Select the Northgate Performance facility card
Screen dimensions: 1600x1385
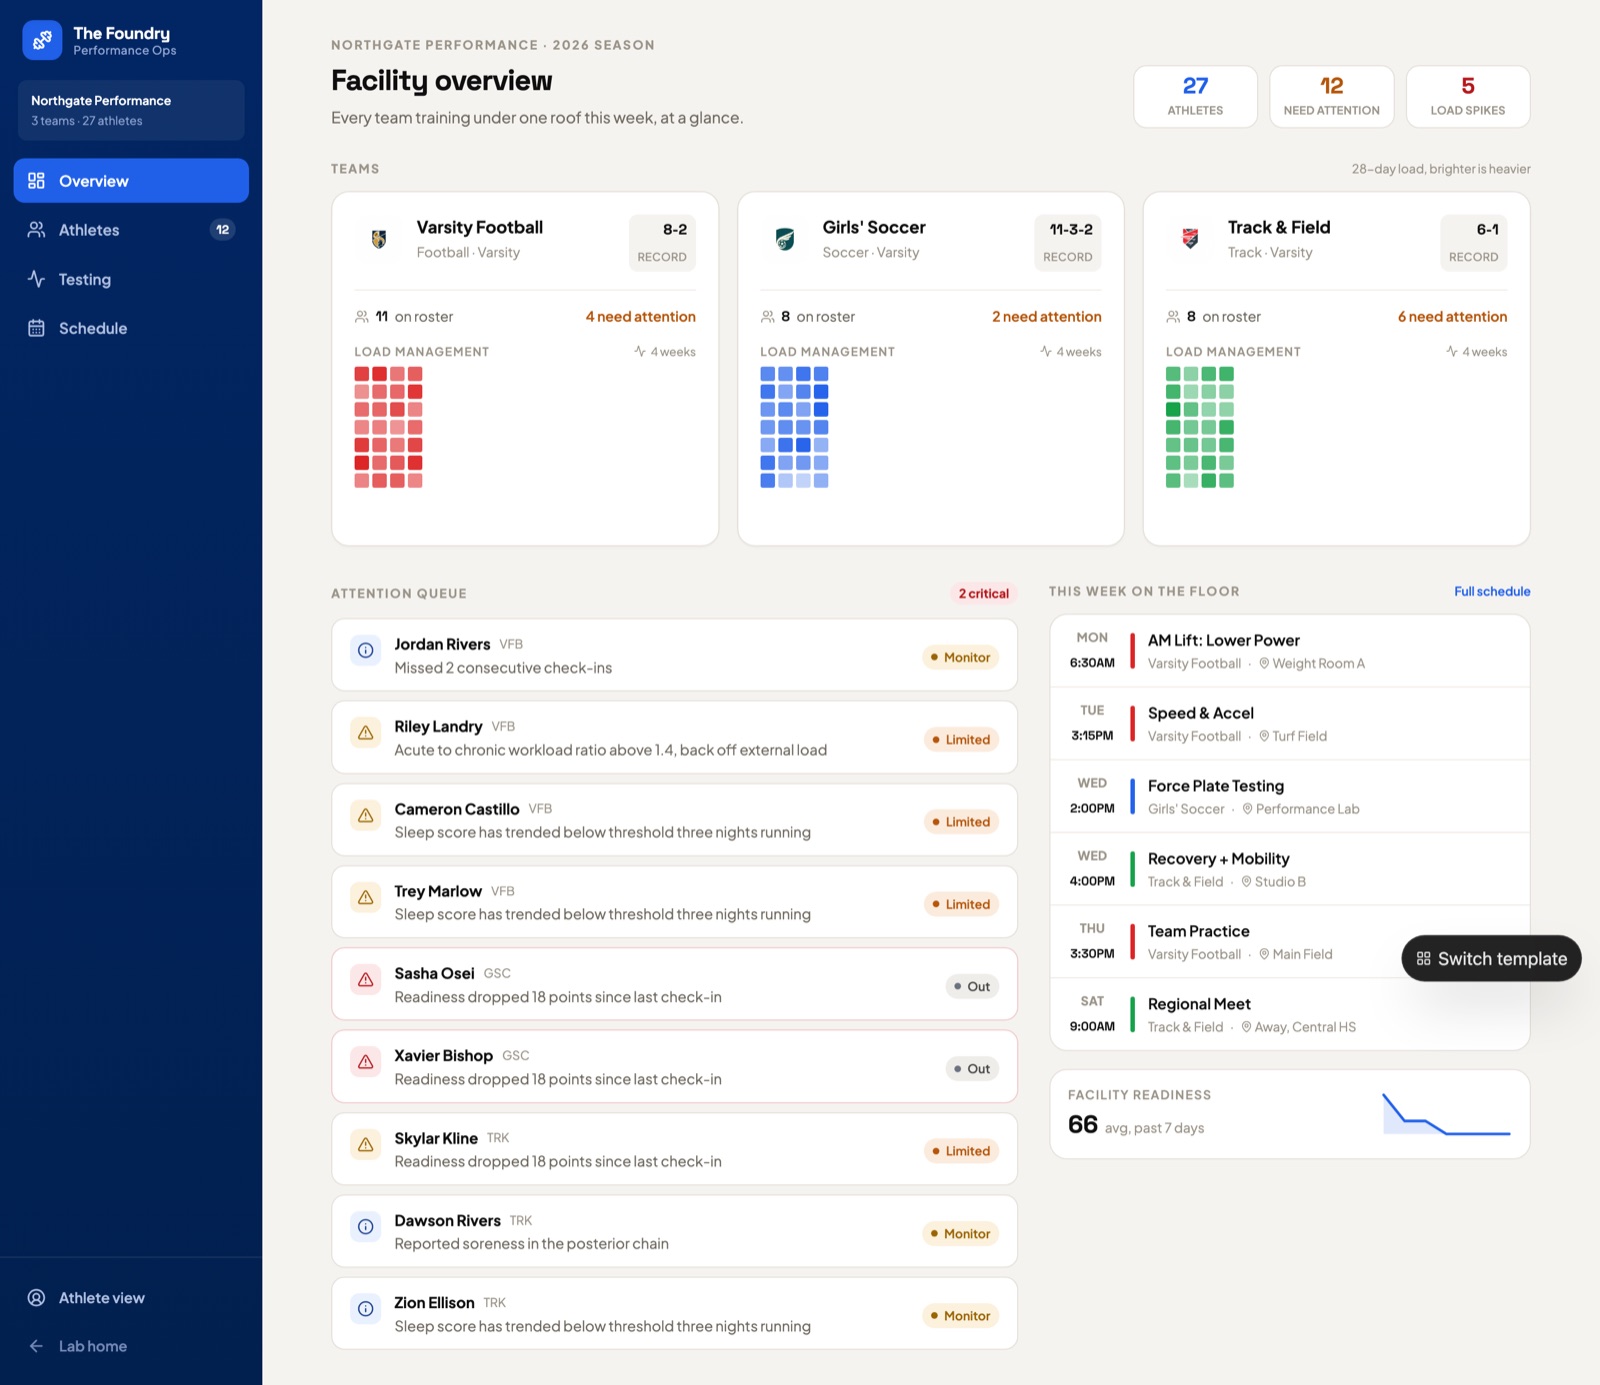pyautogui.click(x=131, y=110)
